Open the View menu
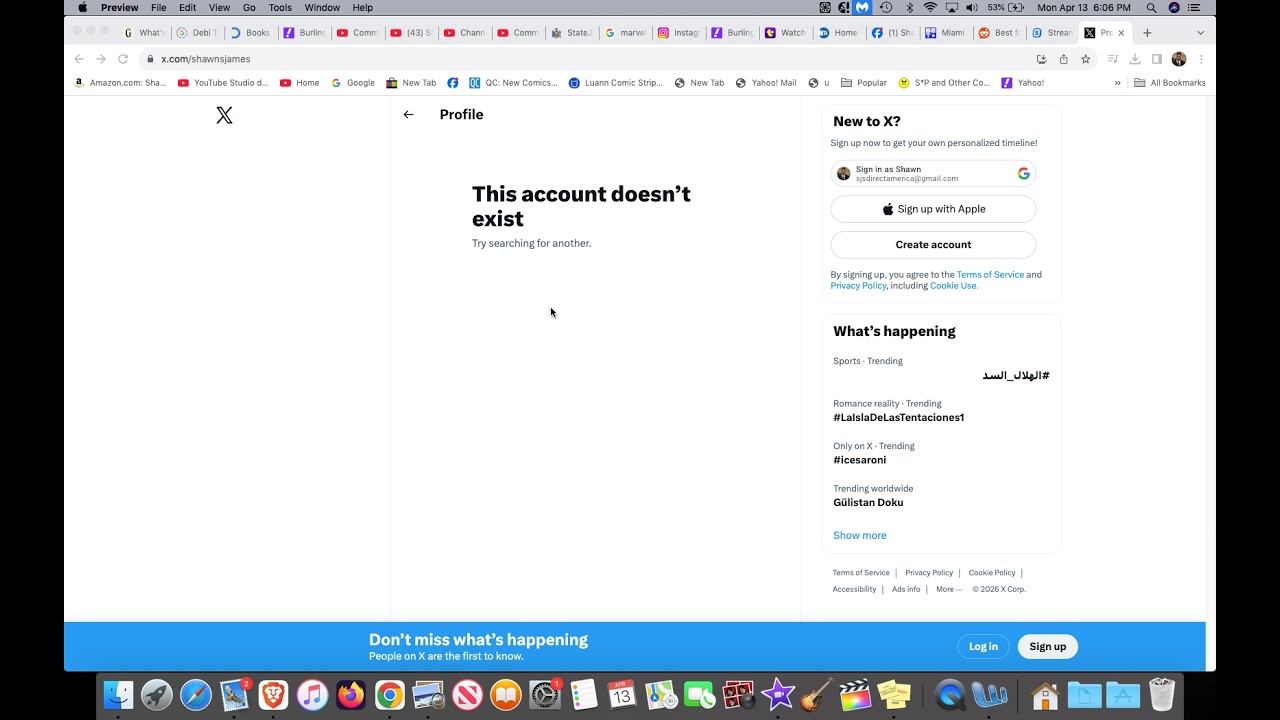 pos(219,7)
